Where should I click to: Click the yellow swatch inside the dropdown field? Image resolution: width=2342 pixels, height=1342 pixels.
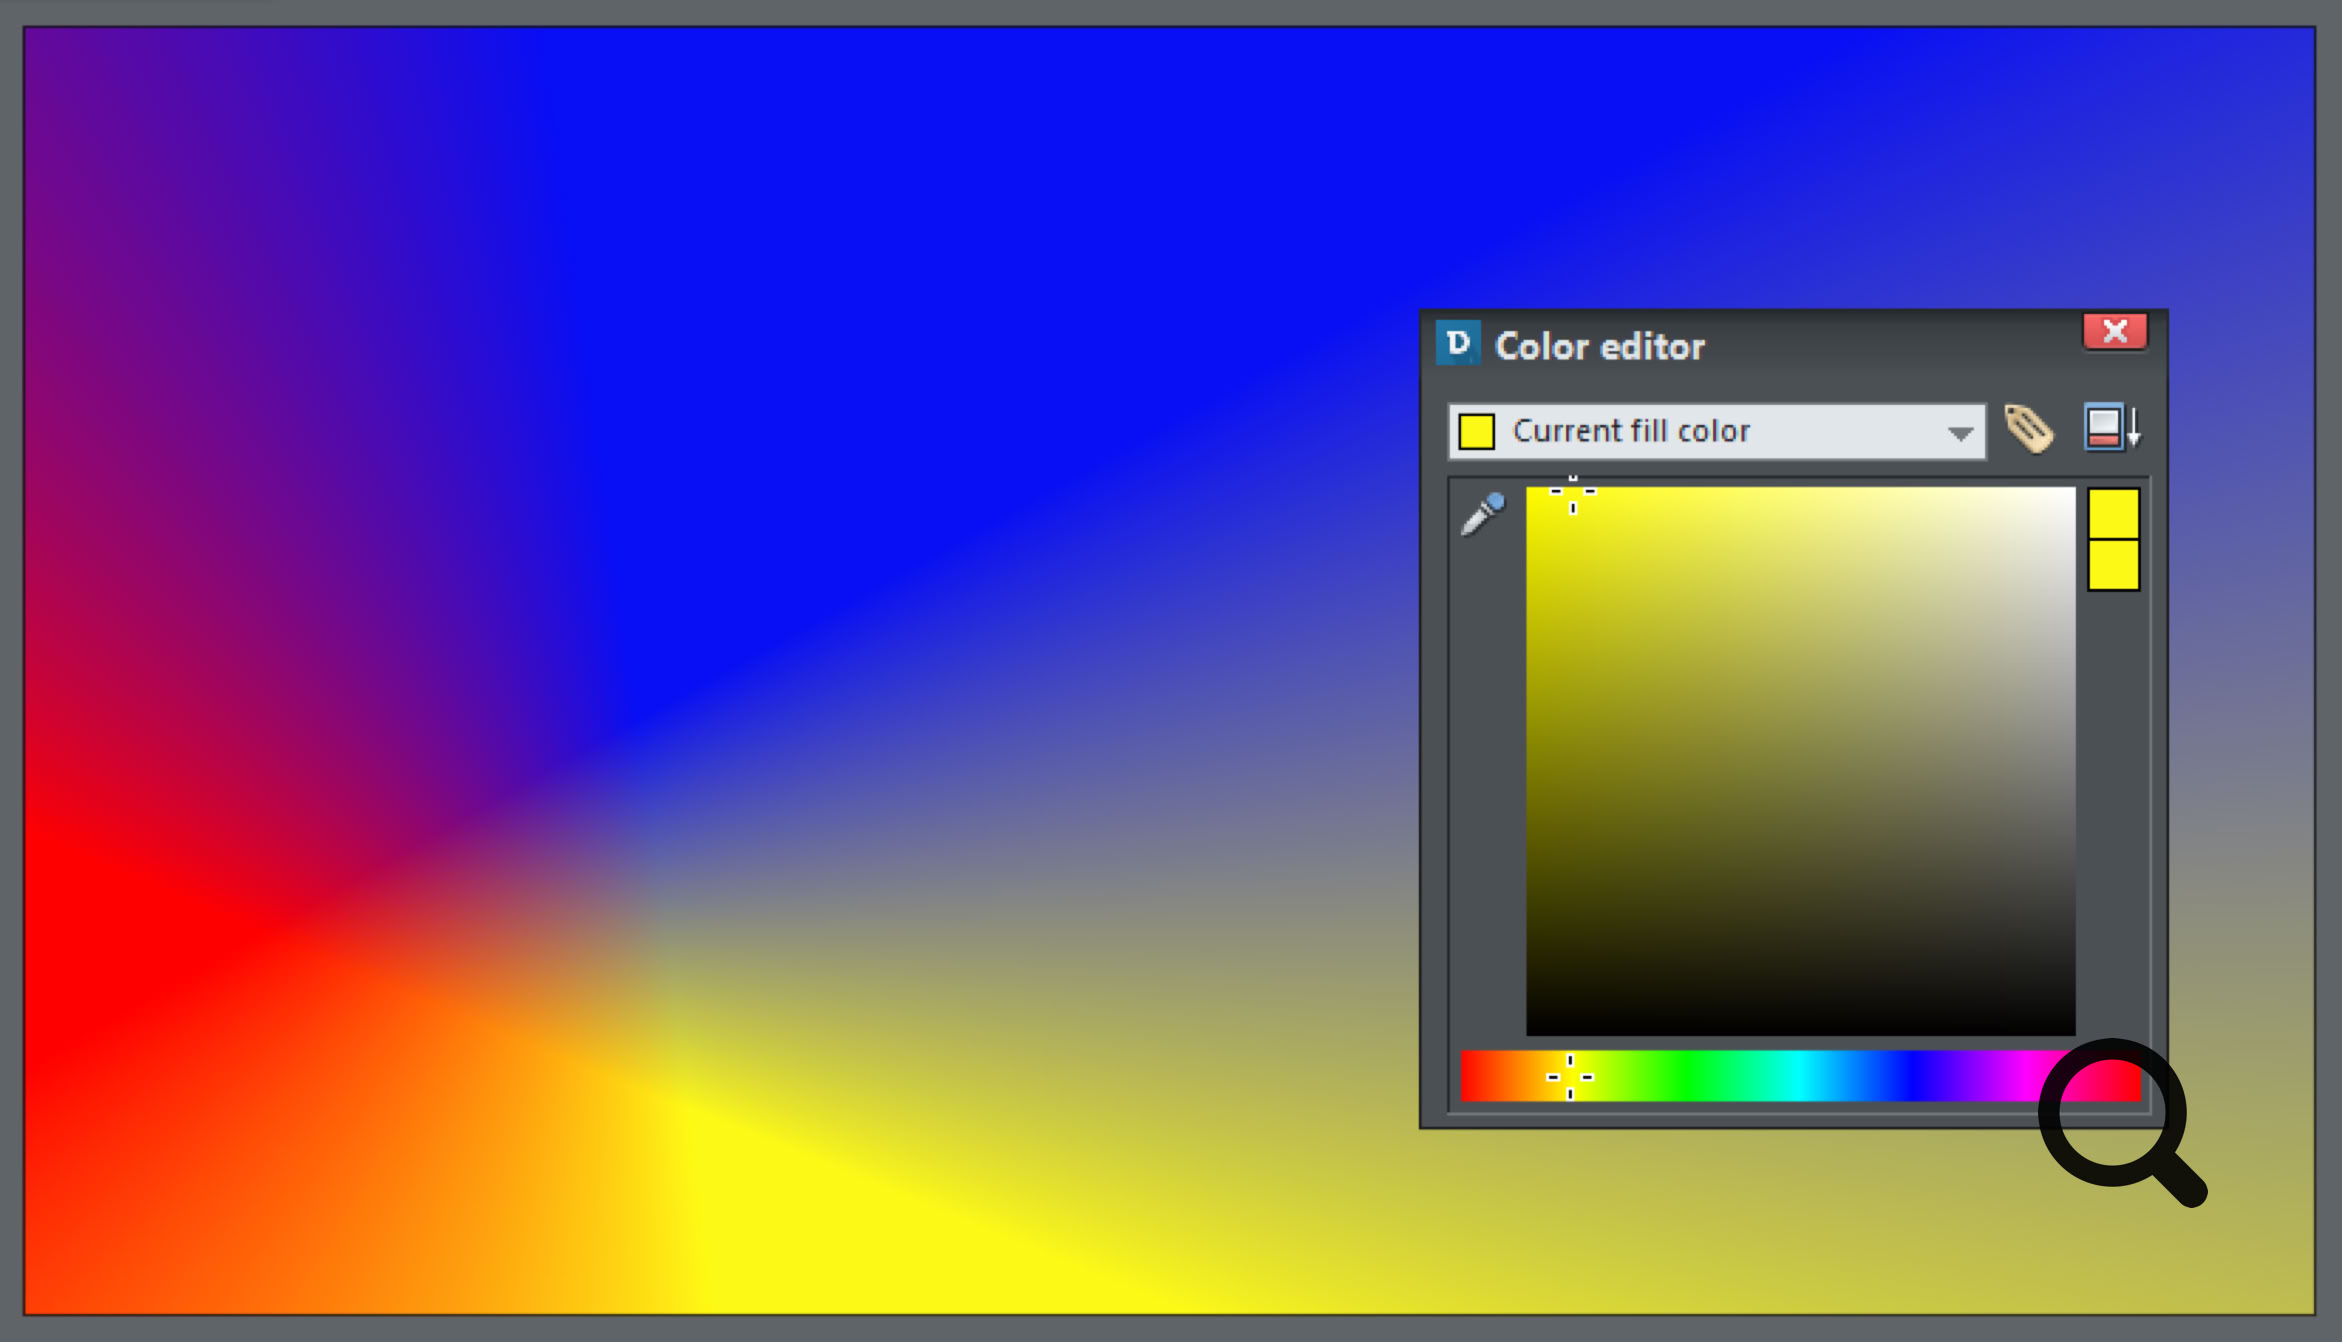(x=1477, y=430)
